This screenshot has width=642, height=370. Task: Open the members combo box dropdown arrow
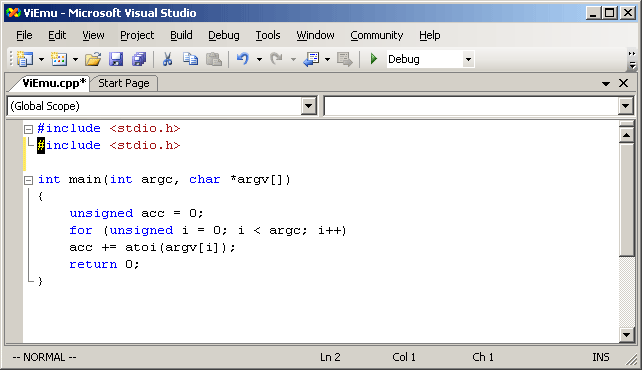[x=625, y=106]
